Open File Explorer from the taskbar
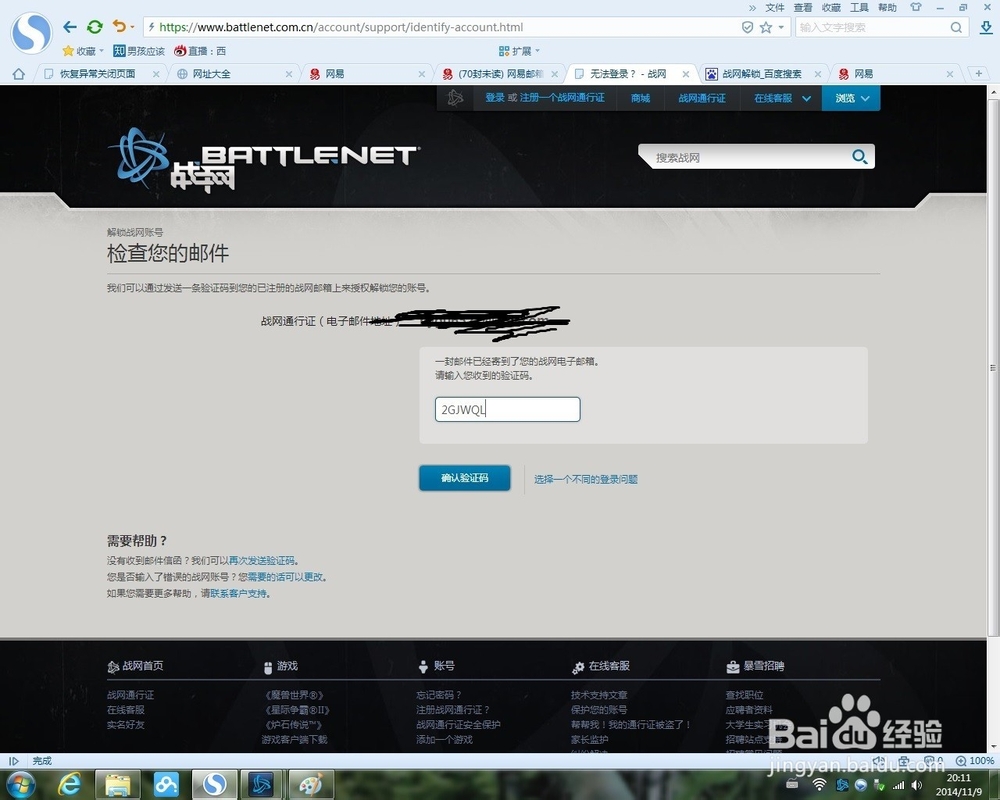The width and height of the screenshot is (1000, 800). pyautogui.click(x=117, y=785)
